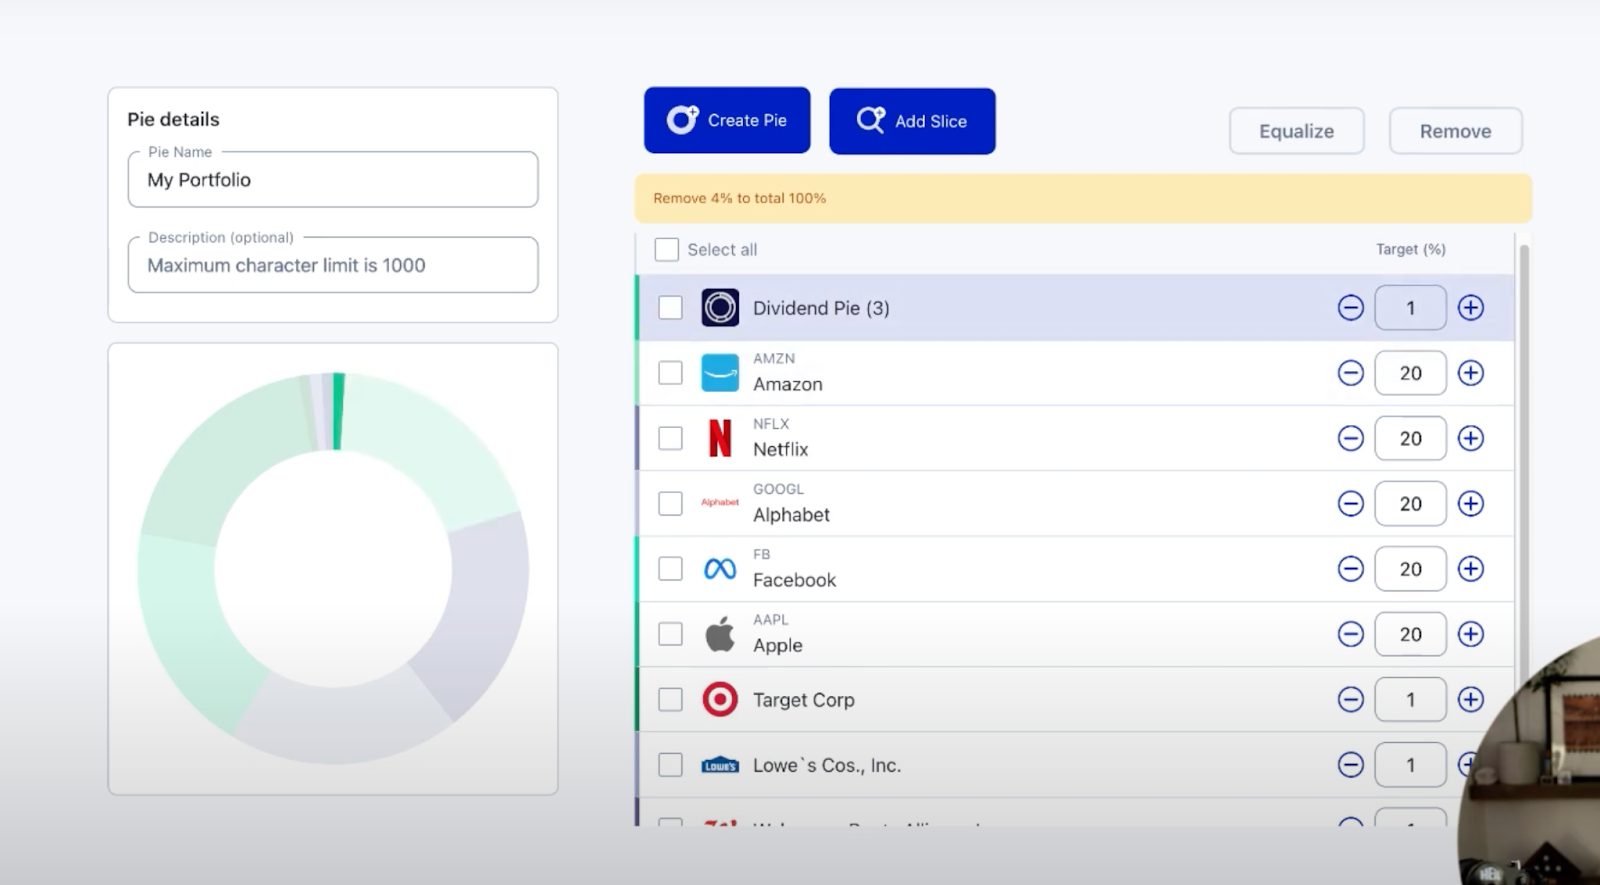Image resolution: width=1600 pixels, height=885 pixels.
Task: Click the Facebook Meta logo icon
Action: [720, 569]
